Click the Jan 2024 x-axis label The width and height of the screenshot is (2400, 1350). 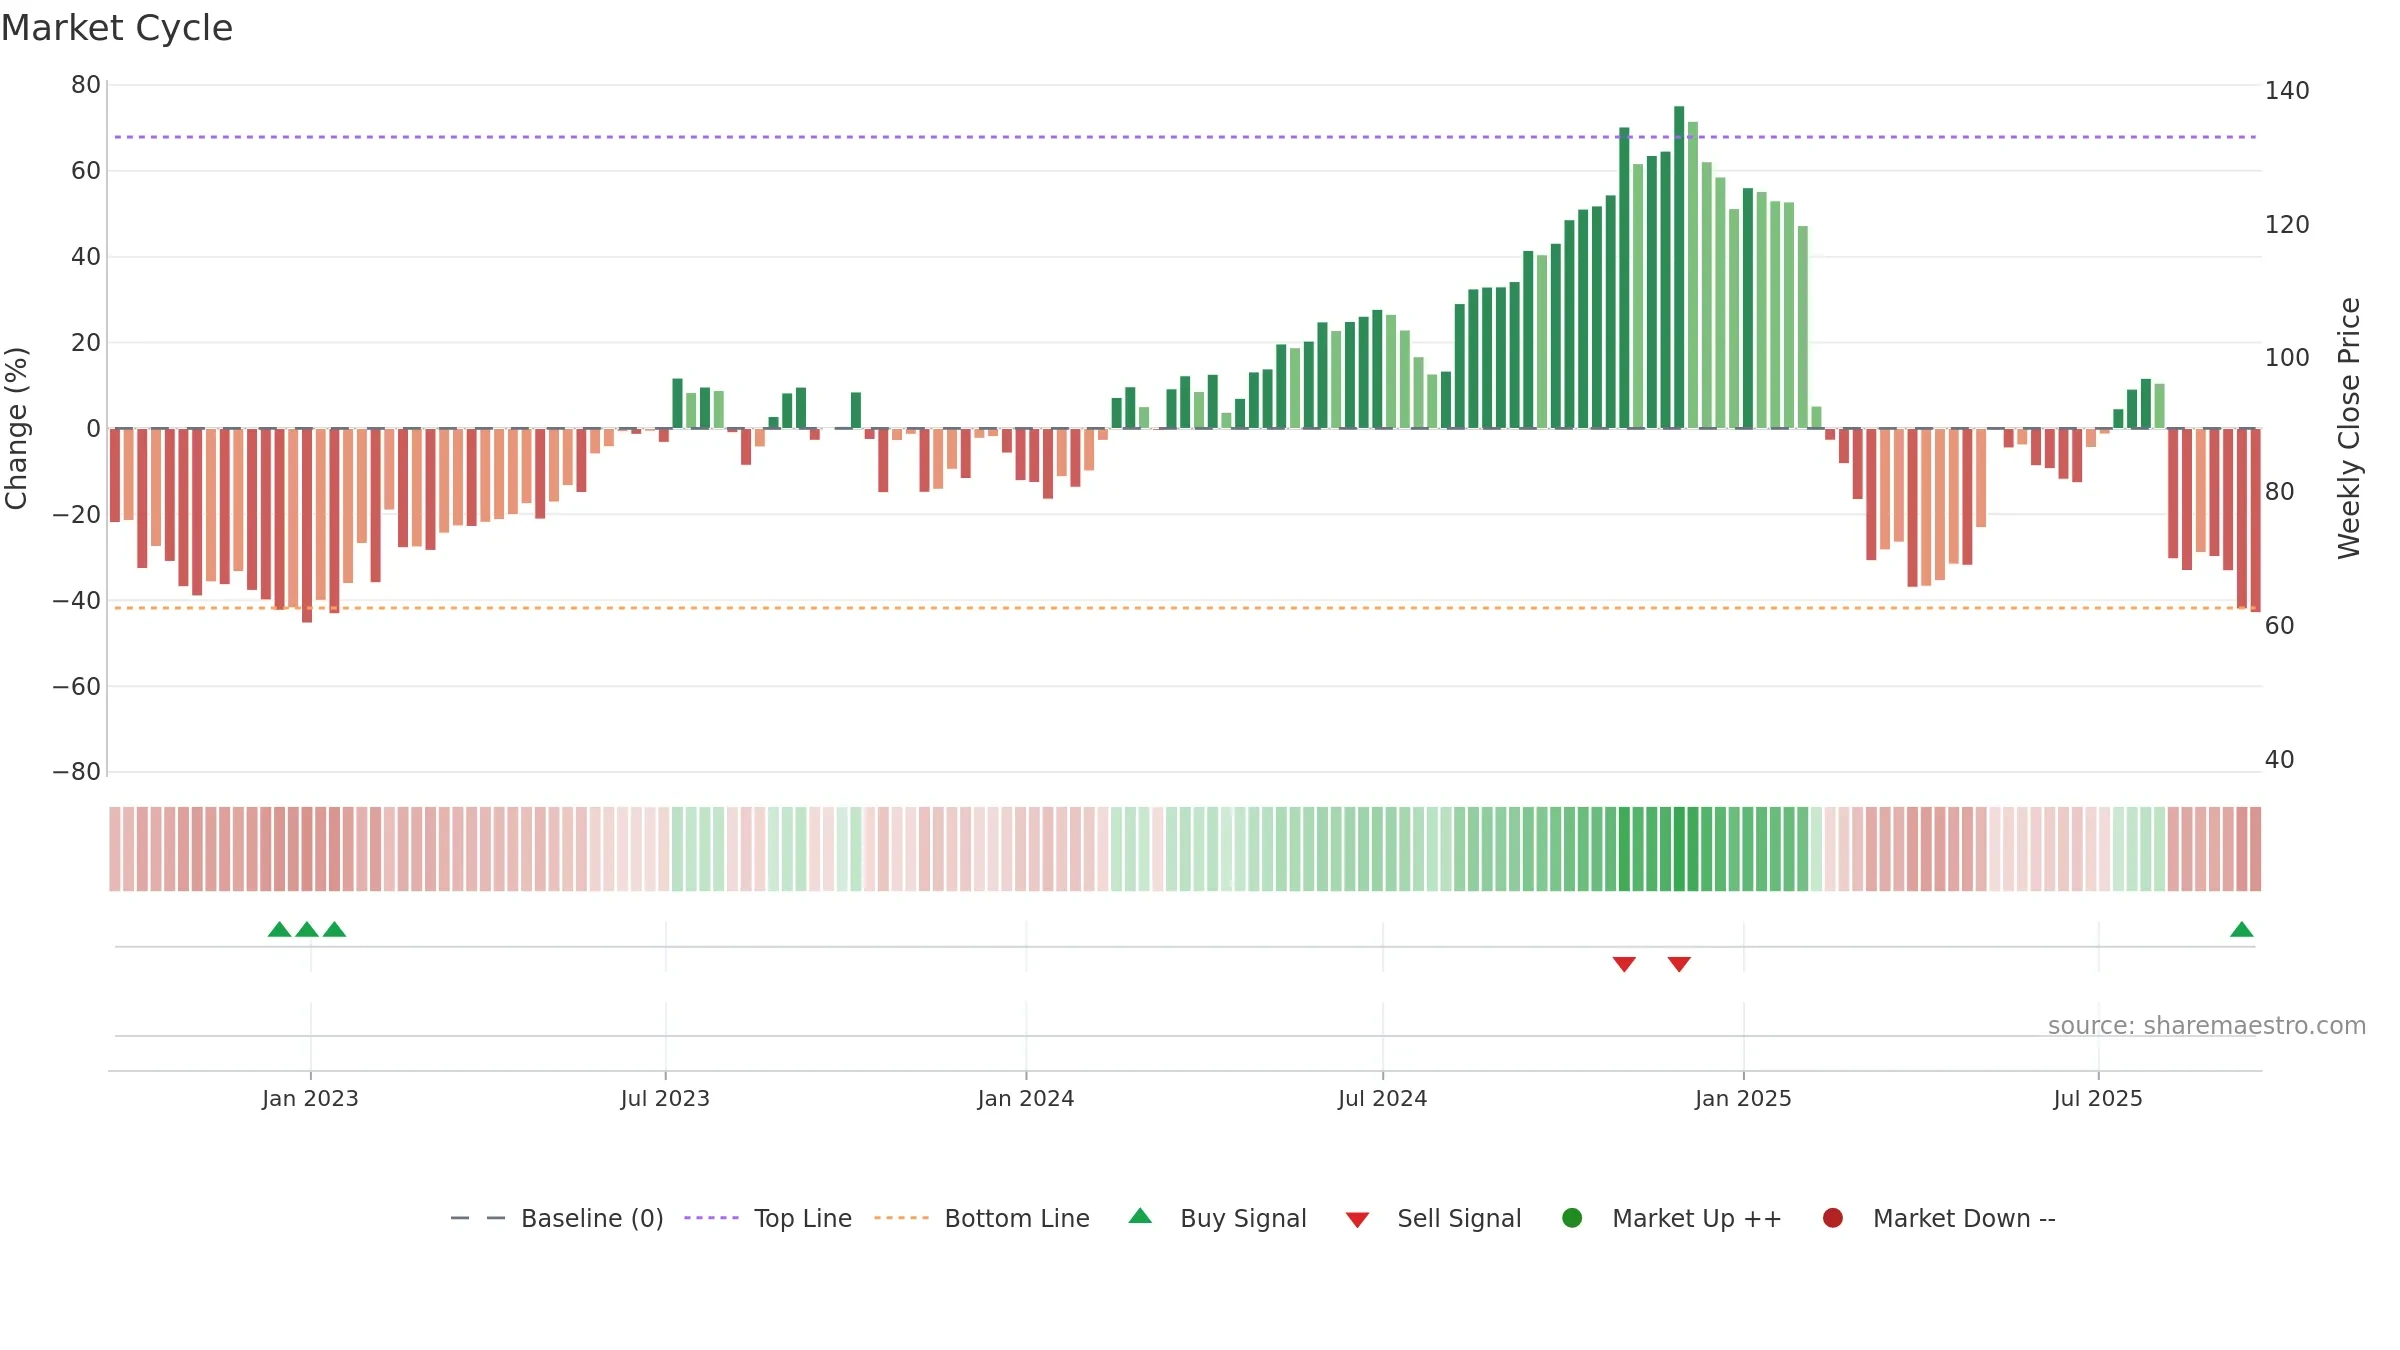[x=1026, y=1099]
